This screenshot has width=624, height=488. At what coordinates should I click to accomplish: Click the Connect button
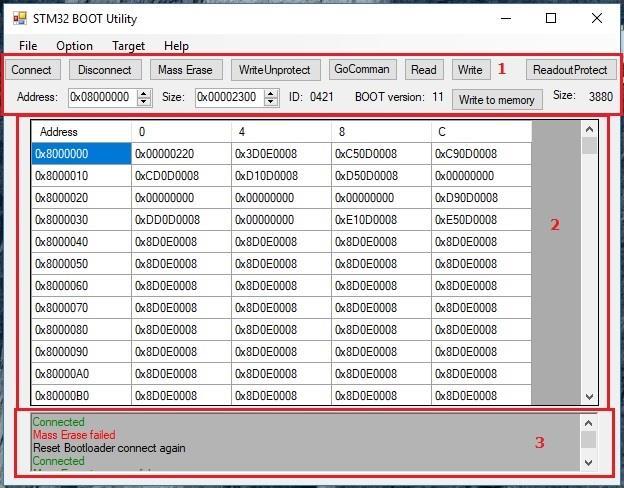31,70
